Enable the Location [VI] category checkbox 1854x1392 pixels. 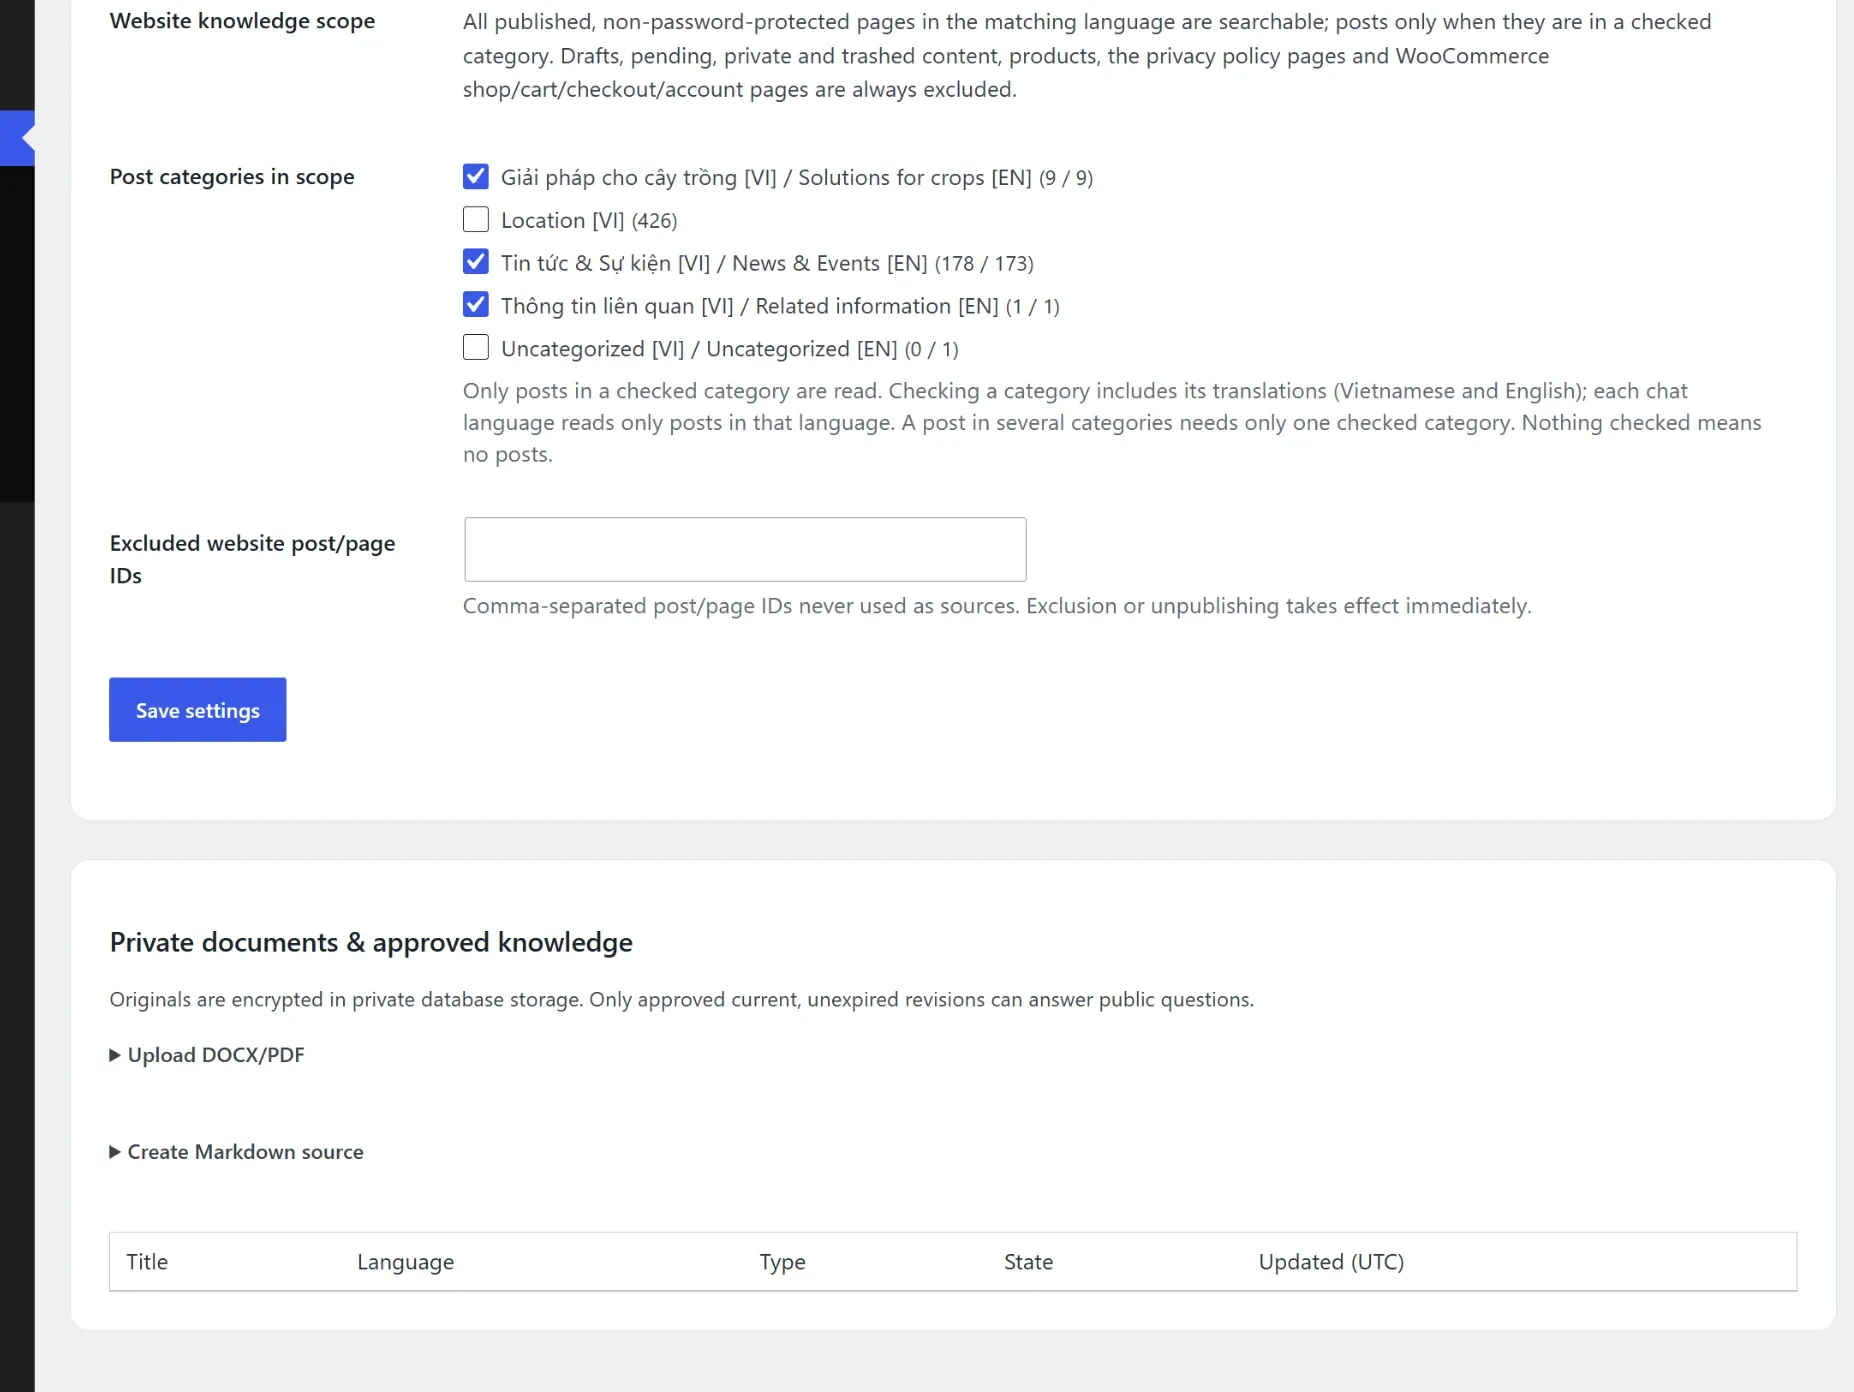click(476, 219)
